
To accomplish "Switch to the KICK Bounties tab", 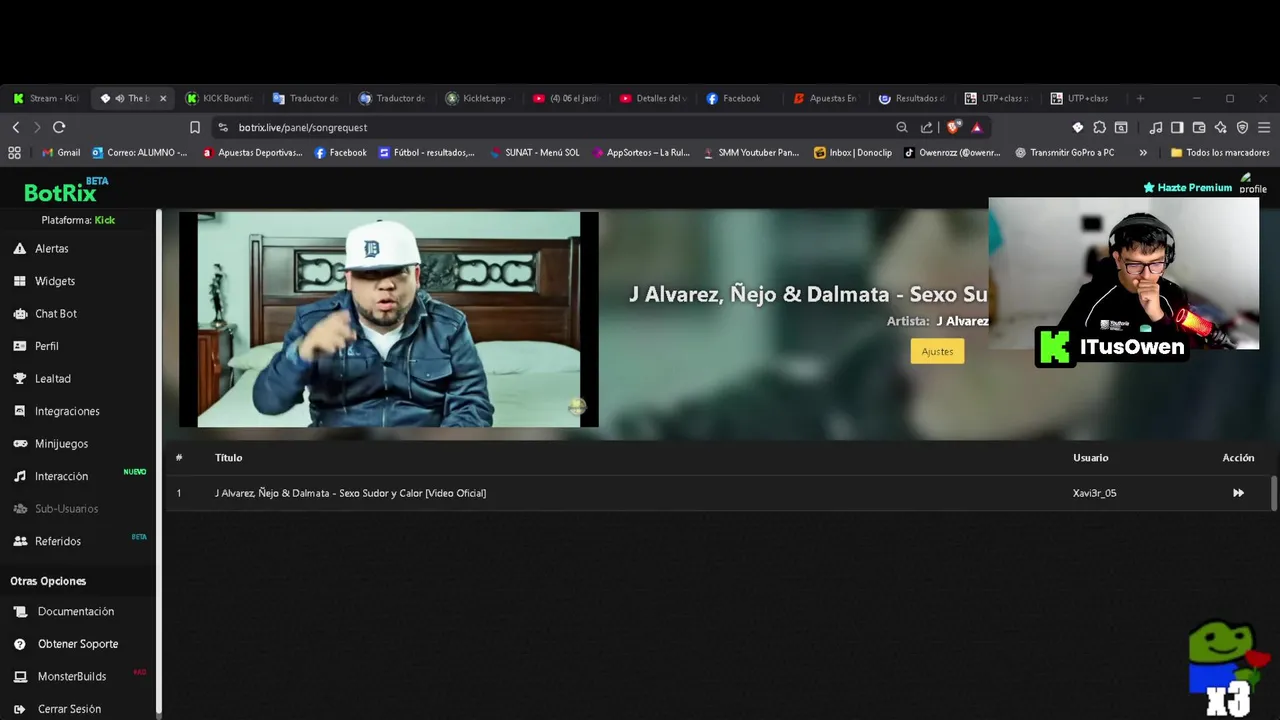I will [219, 98].
